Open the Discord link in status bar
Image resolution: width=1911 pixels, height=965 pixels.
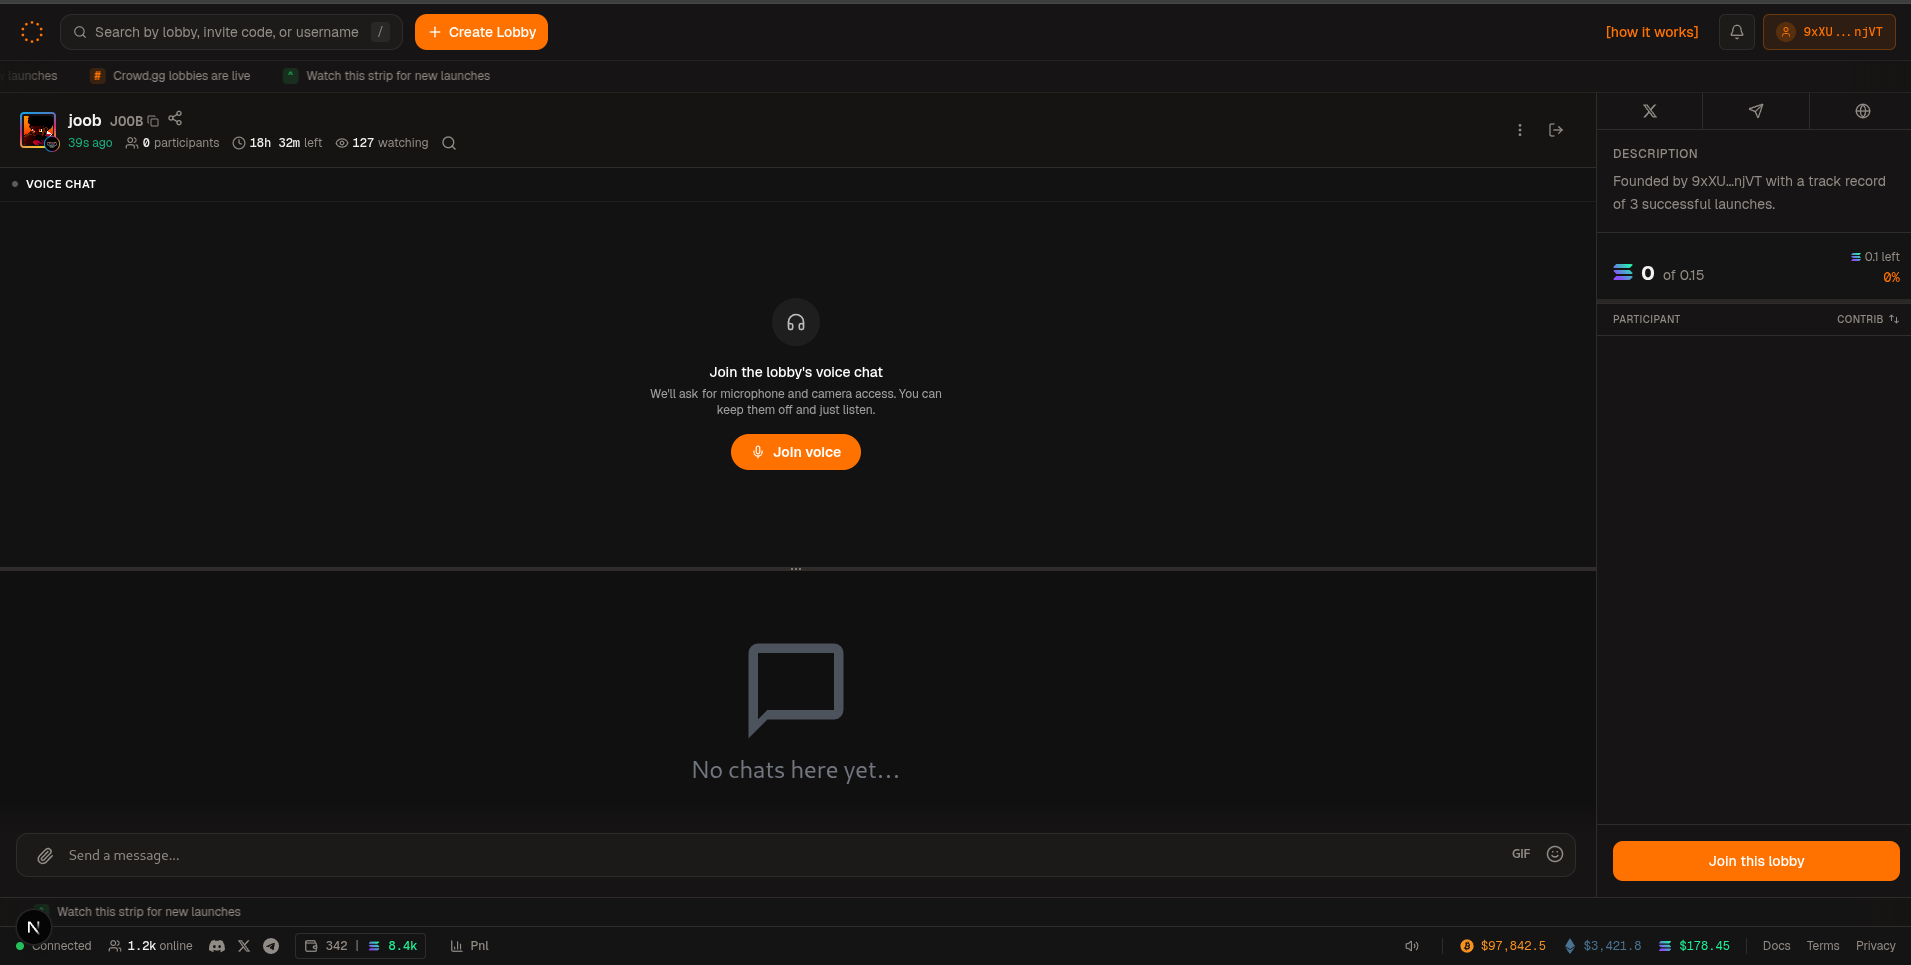217,946
